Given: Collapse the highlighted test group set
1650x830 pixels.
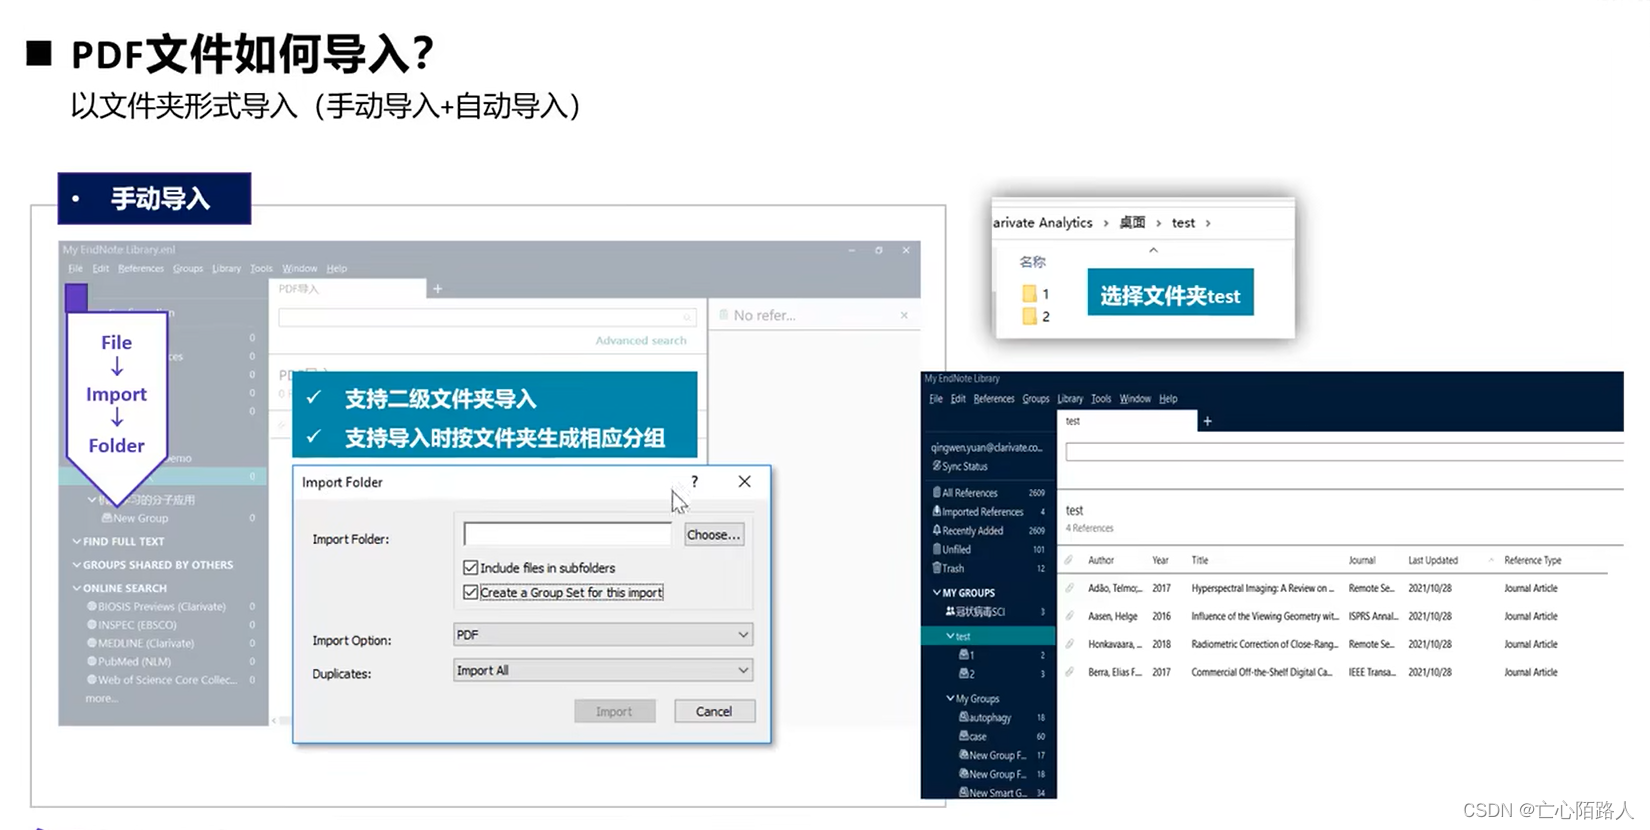Looking at the screenshot, I should 950,636.
